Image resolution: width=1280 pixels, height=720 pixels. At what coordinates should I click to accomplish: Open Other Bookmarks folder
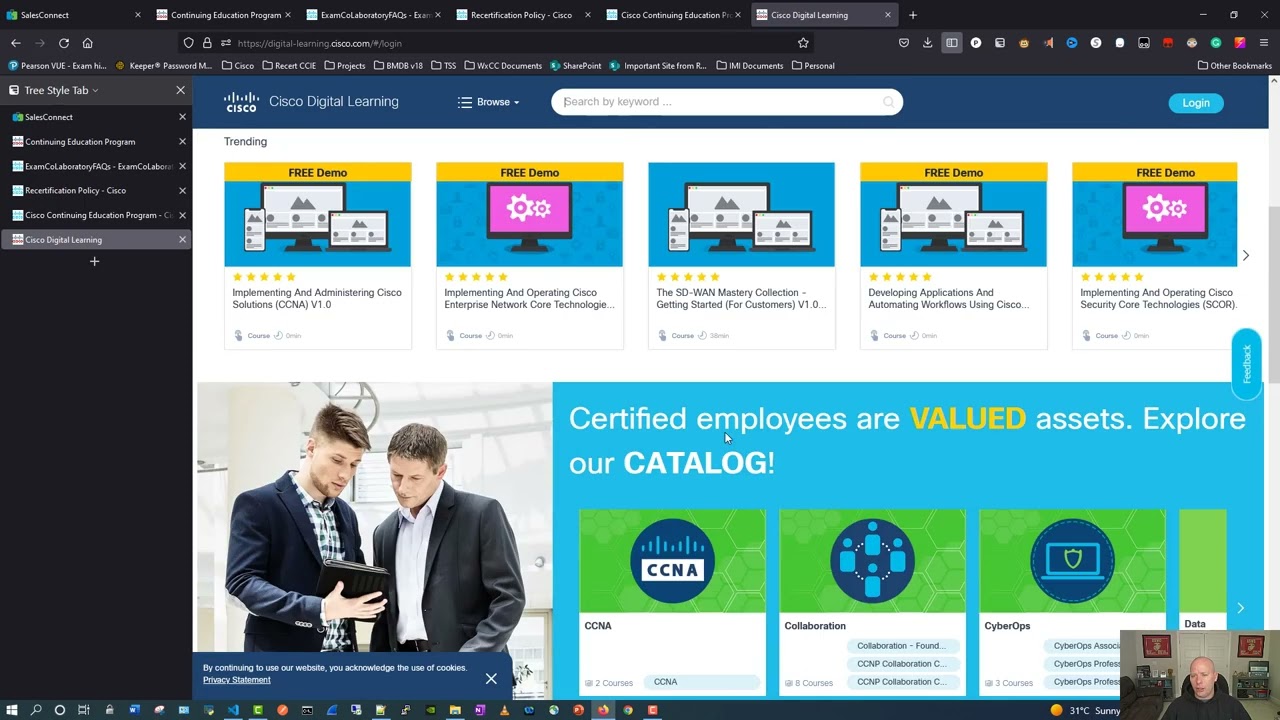1235,66
